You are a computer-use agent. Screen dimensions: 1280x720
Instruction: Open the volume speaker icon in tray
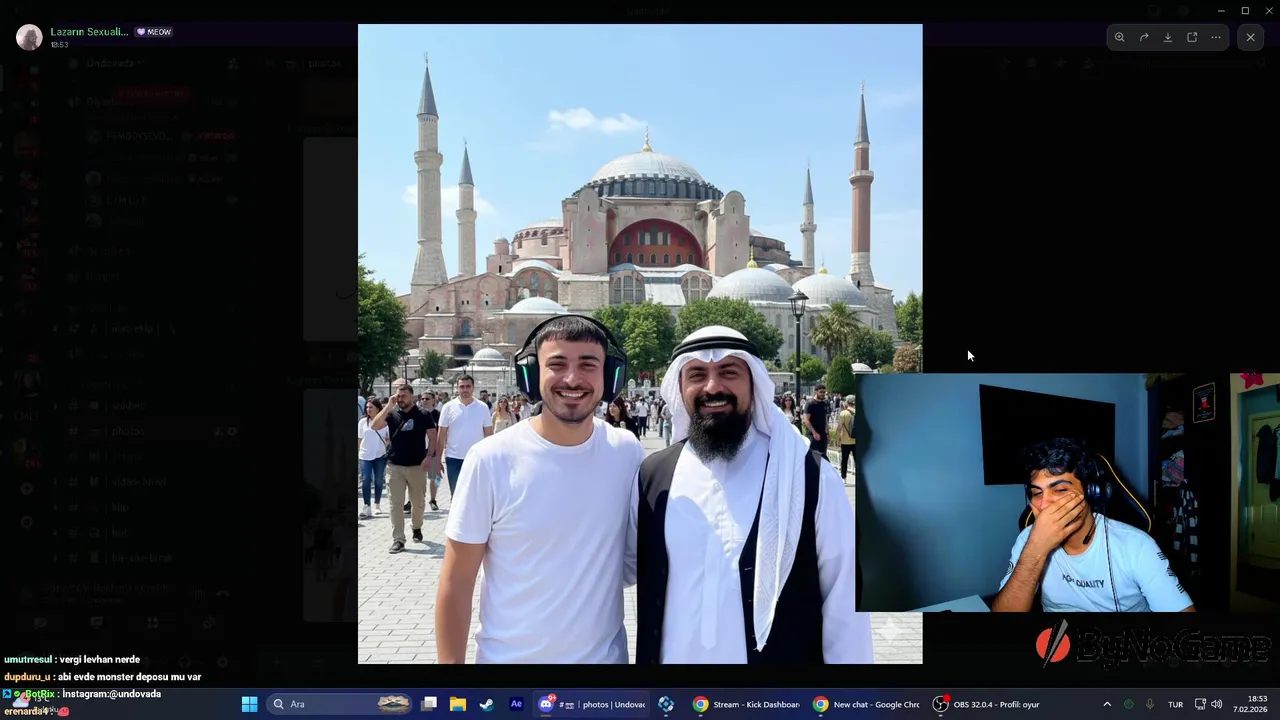1217,704
